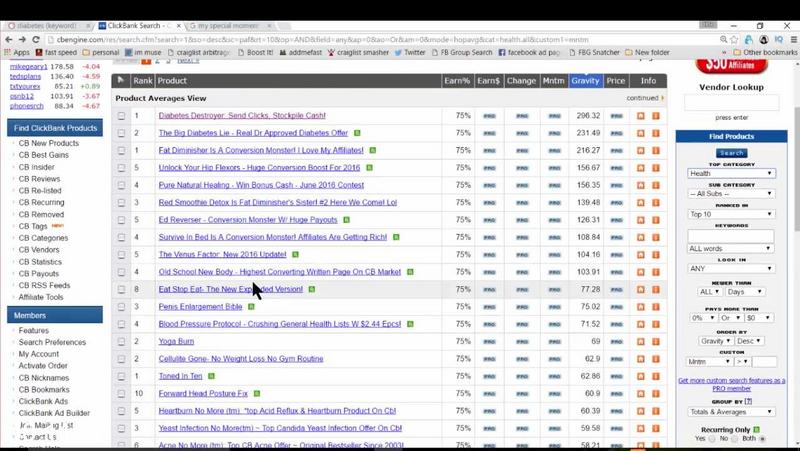Image resolution: width=800 pixels, height=451 pixels.
Task: Open the Top Category Health dropdown
Action: tap(731, 173)
